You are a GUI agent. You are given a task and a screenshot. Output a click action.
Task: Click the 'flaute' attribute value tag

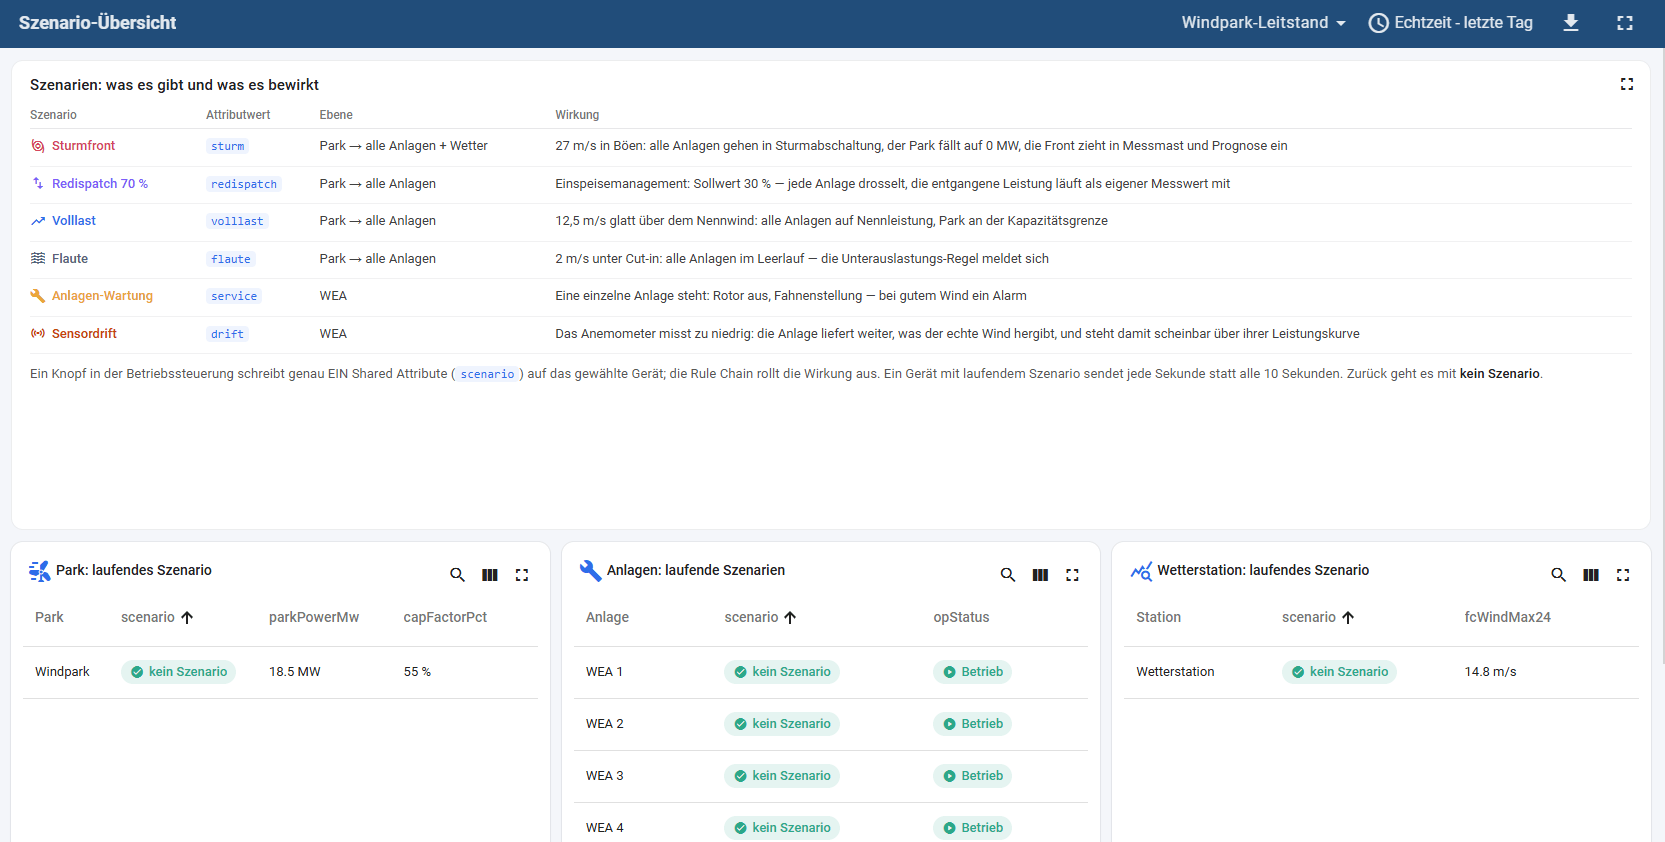(x=231, y=259)
